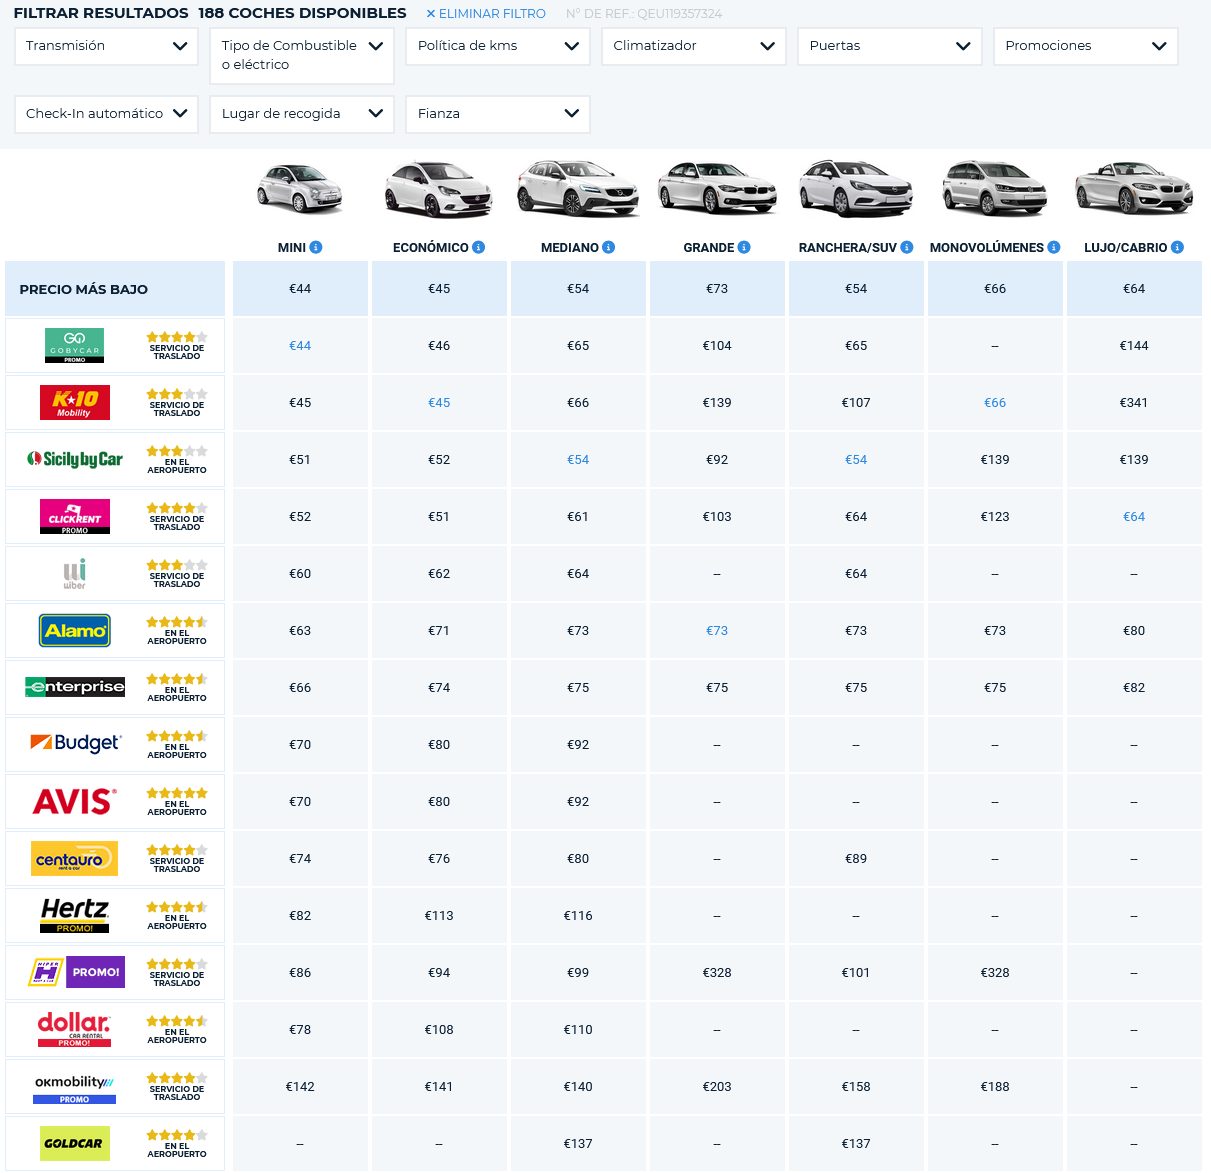1211x1173 pixels.
Task: Open the info icon next to MEDIANO
Action: tap(609, 247)
